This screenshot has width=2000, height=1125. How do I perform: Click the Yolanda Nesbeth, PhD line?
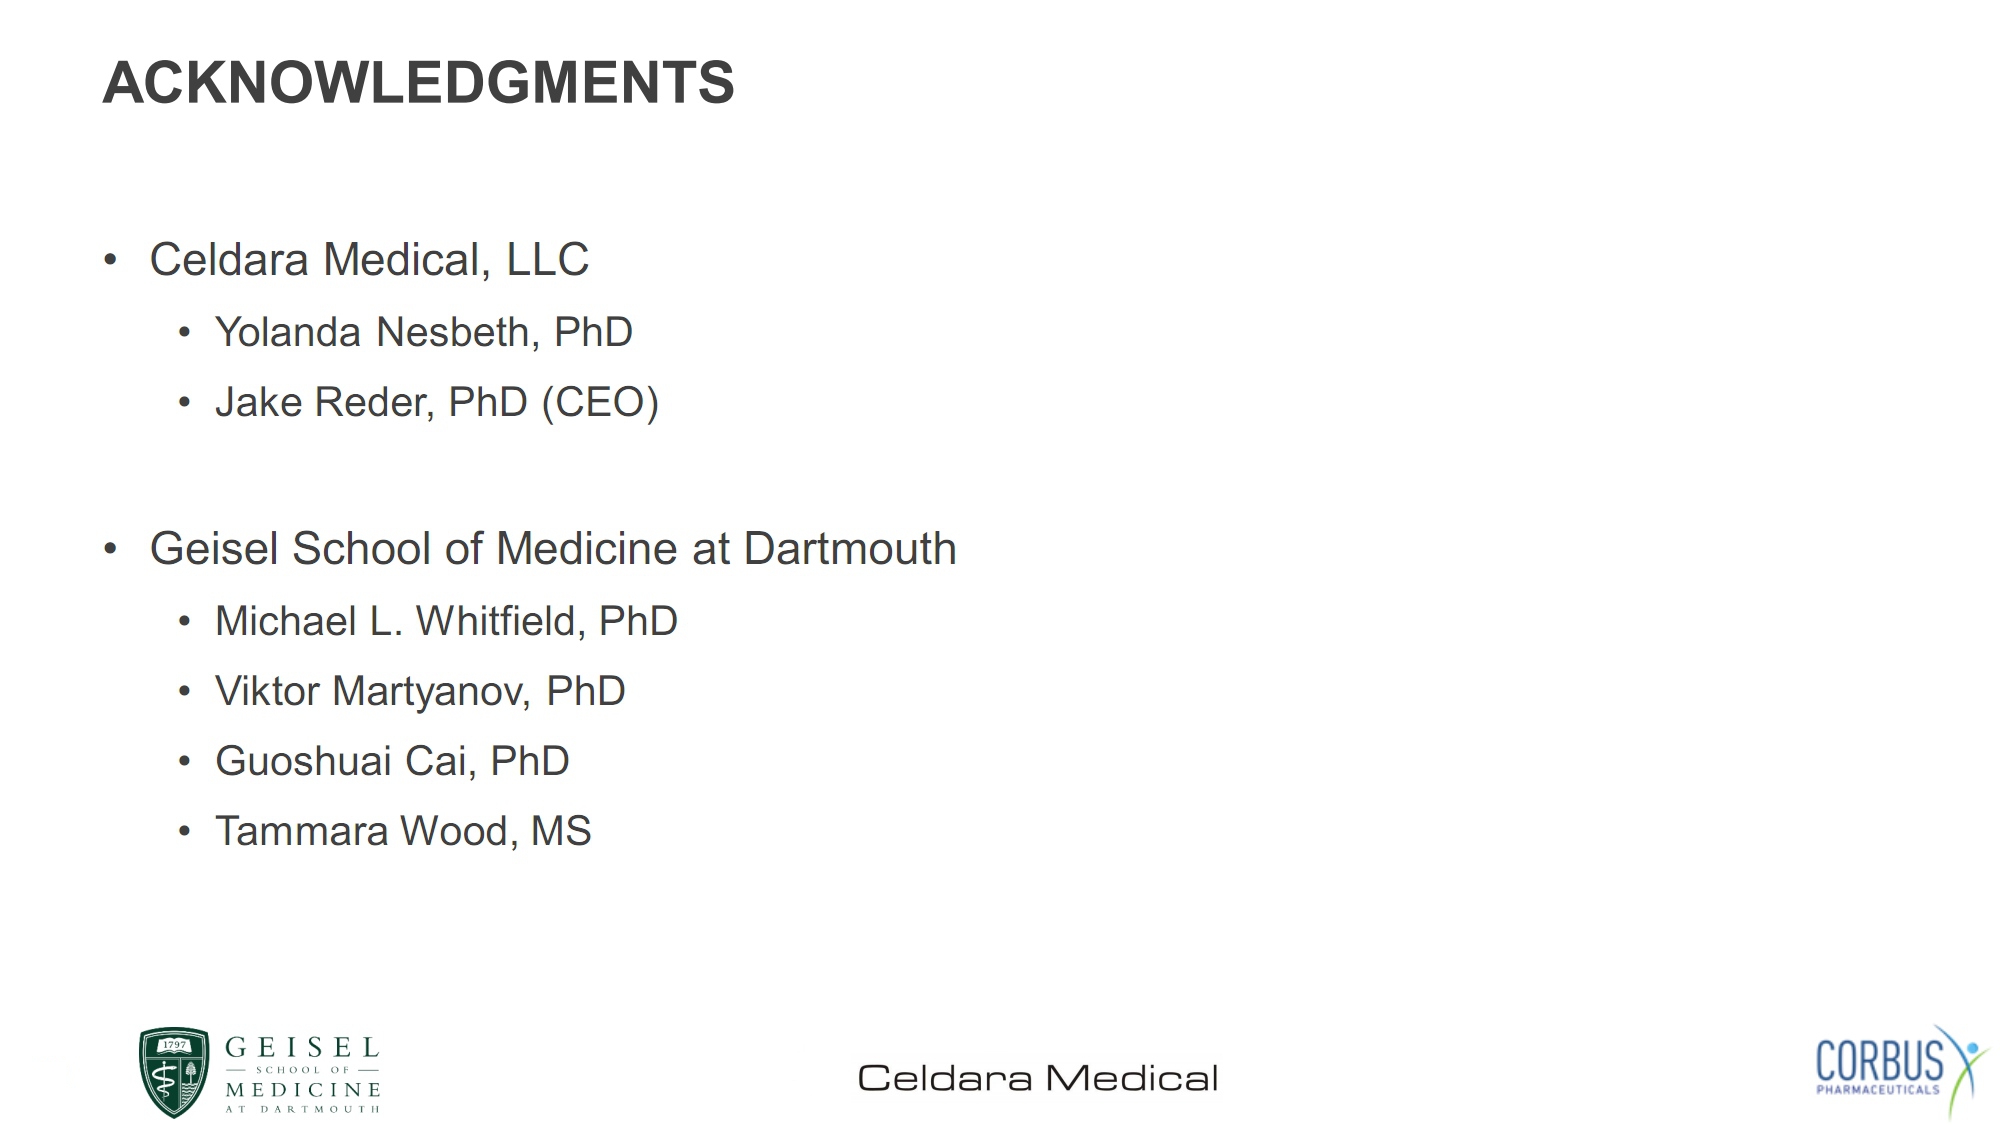[x=424, y=332]
